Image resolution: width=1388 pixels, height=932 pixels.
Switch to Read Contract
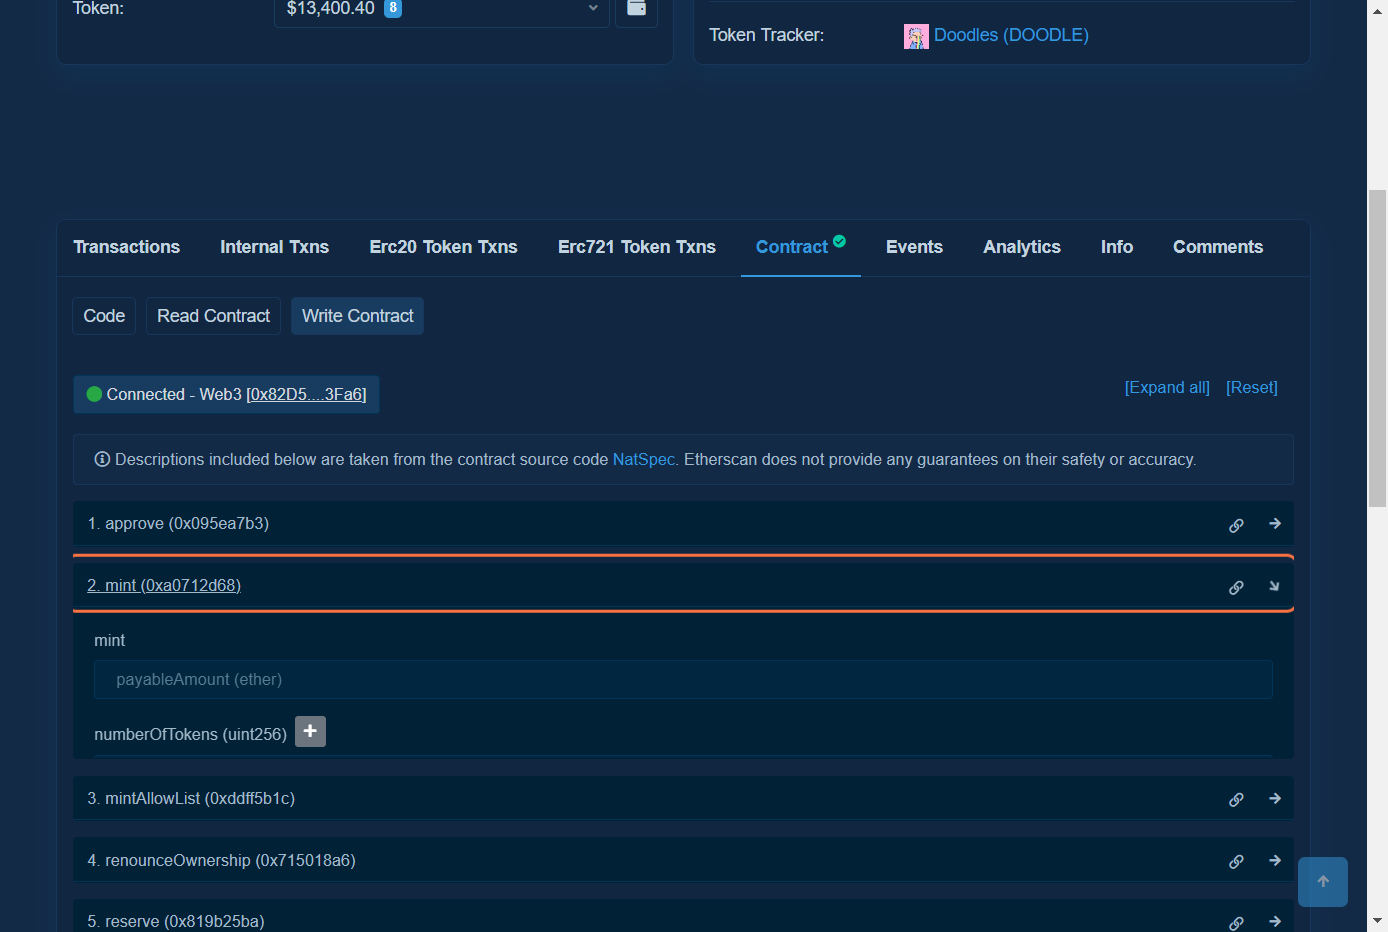214,316
